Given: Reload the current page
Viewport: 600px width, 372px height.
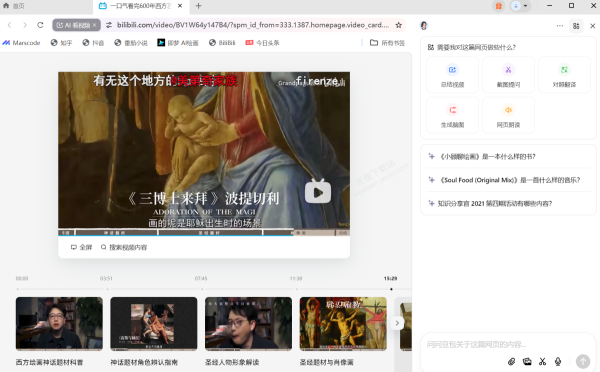Looking at the screenshot, I should tap(40, 25).
